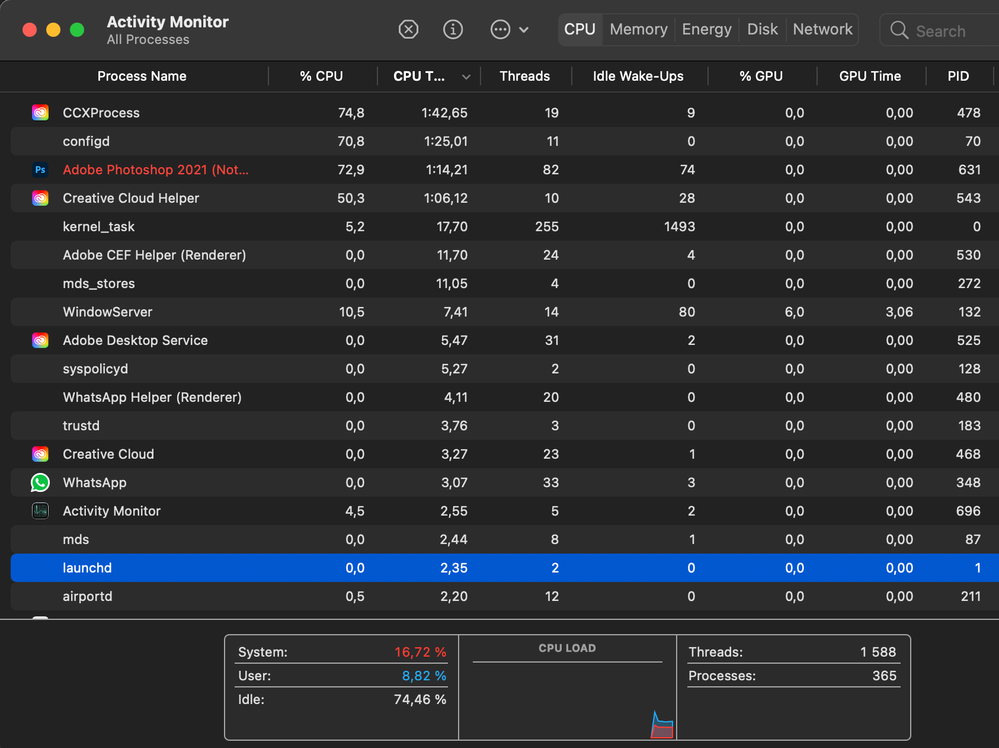Image resolution: width=999 pixels, height=748 pixels.
Task: Click the System percentage 16,72 %
Action: pos(420,652)
